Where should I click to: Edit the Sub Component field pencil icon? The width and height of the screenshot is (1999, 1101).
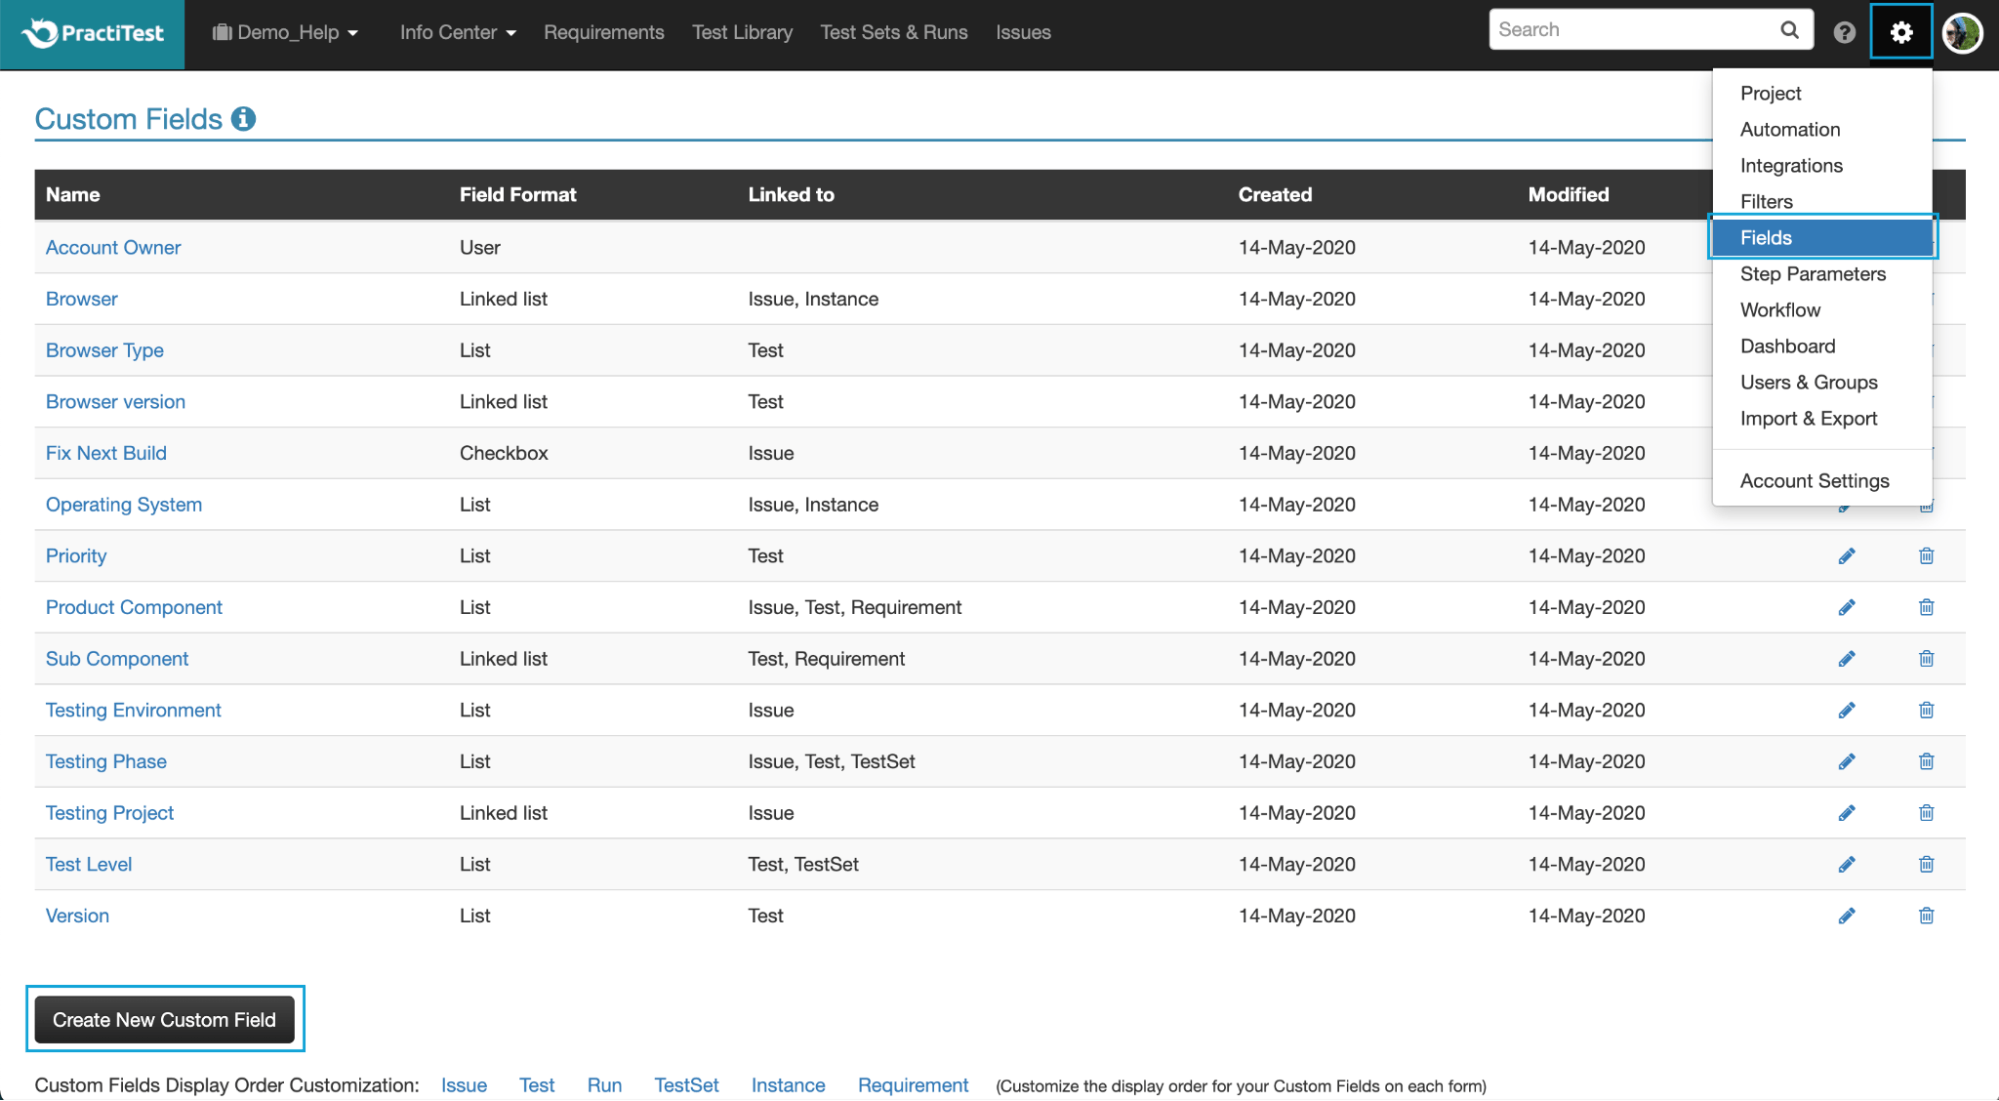point(1846,658)
